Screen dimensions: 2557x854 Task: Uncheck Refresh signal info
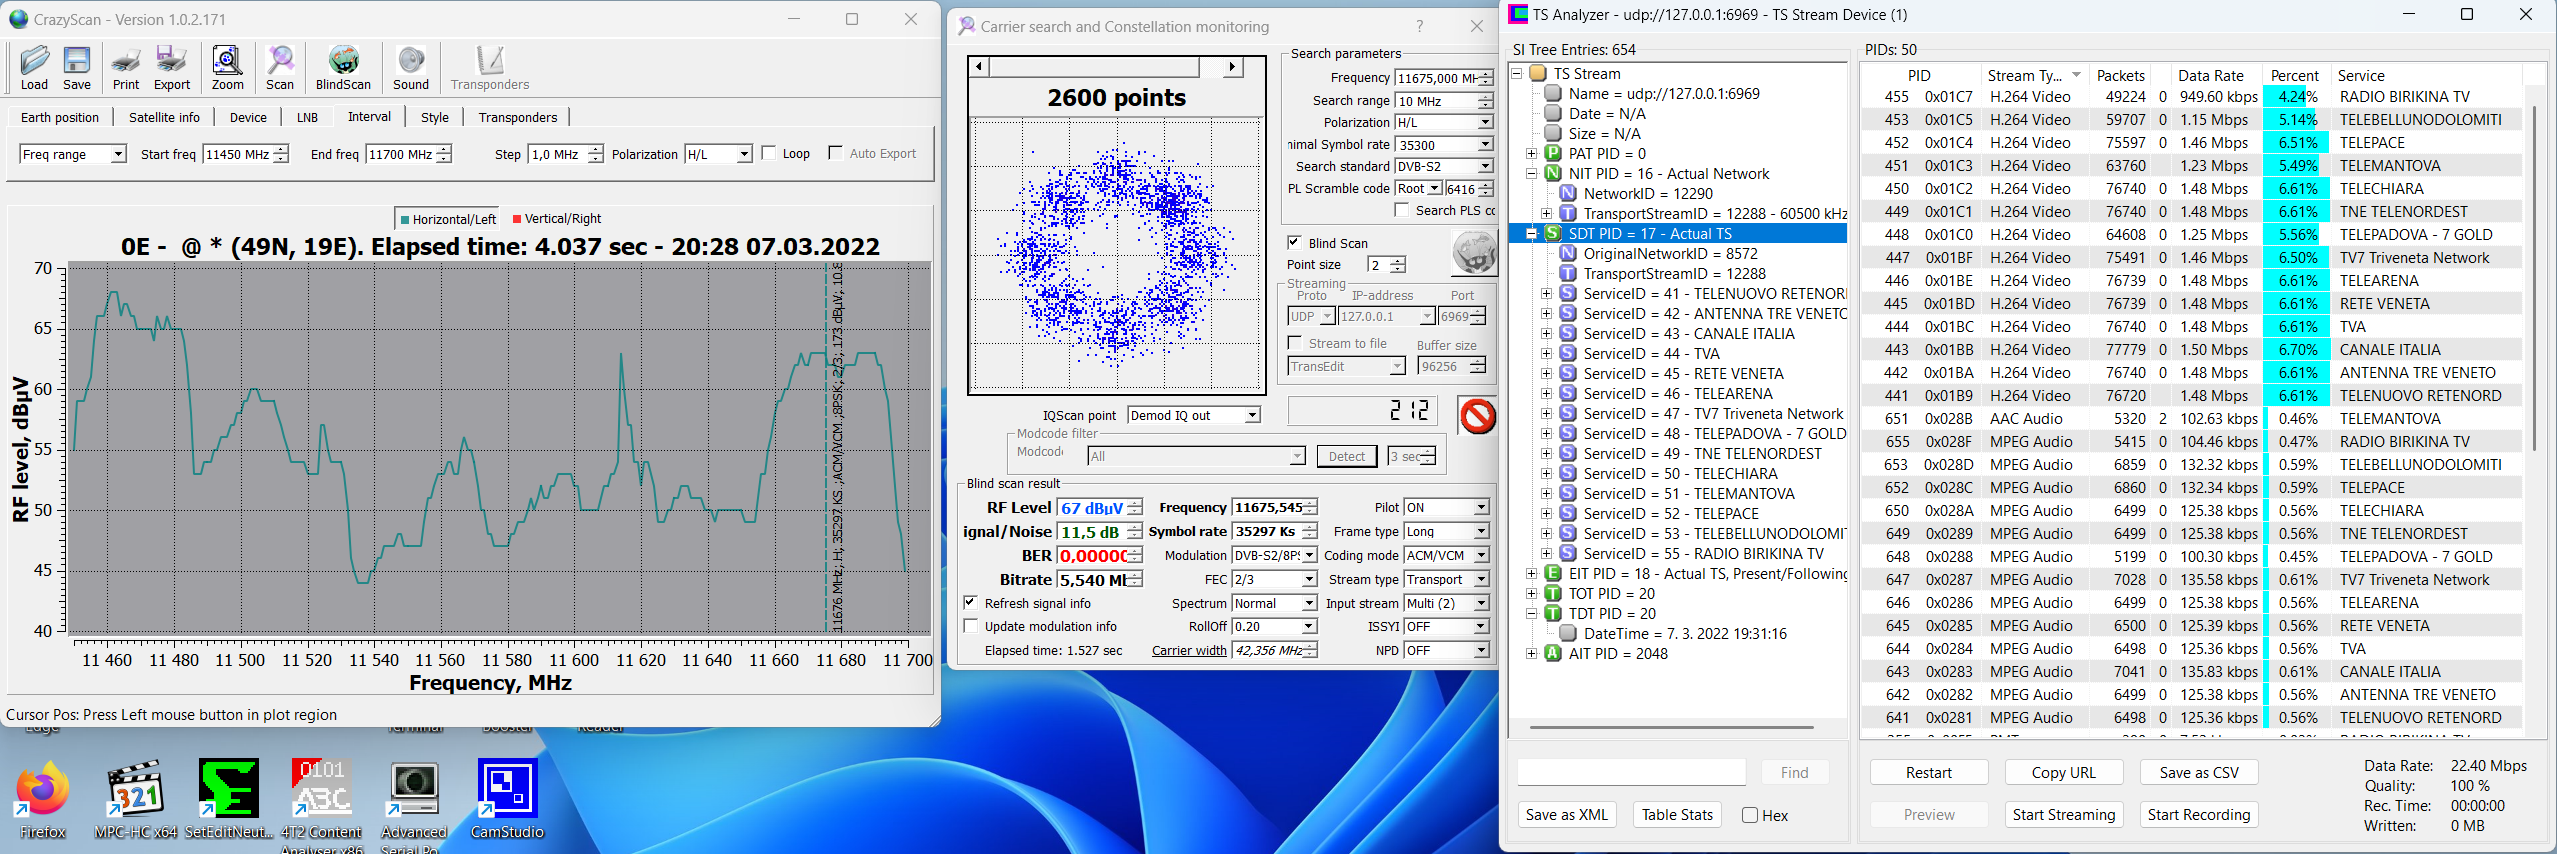click(x=970, y=603)
